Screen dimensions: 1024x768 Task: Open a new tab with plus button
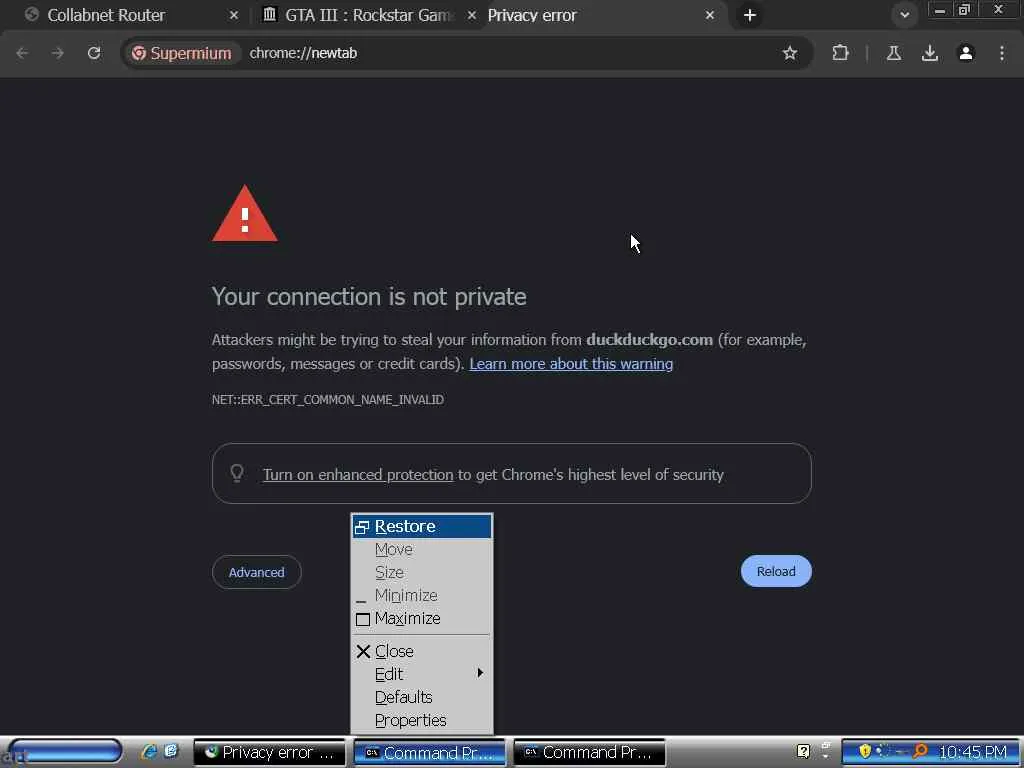coord(750,15)
